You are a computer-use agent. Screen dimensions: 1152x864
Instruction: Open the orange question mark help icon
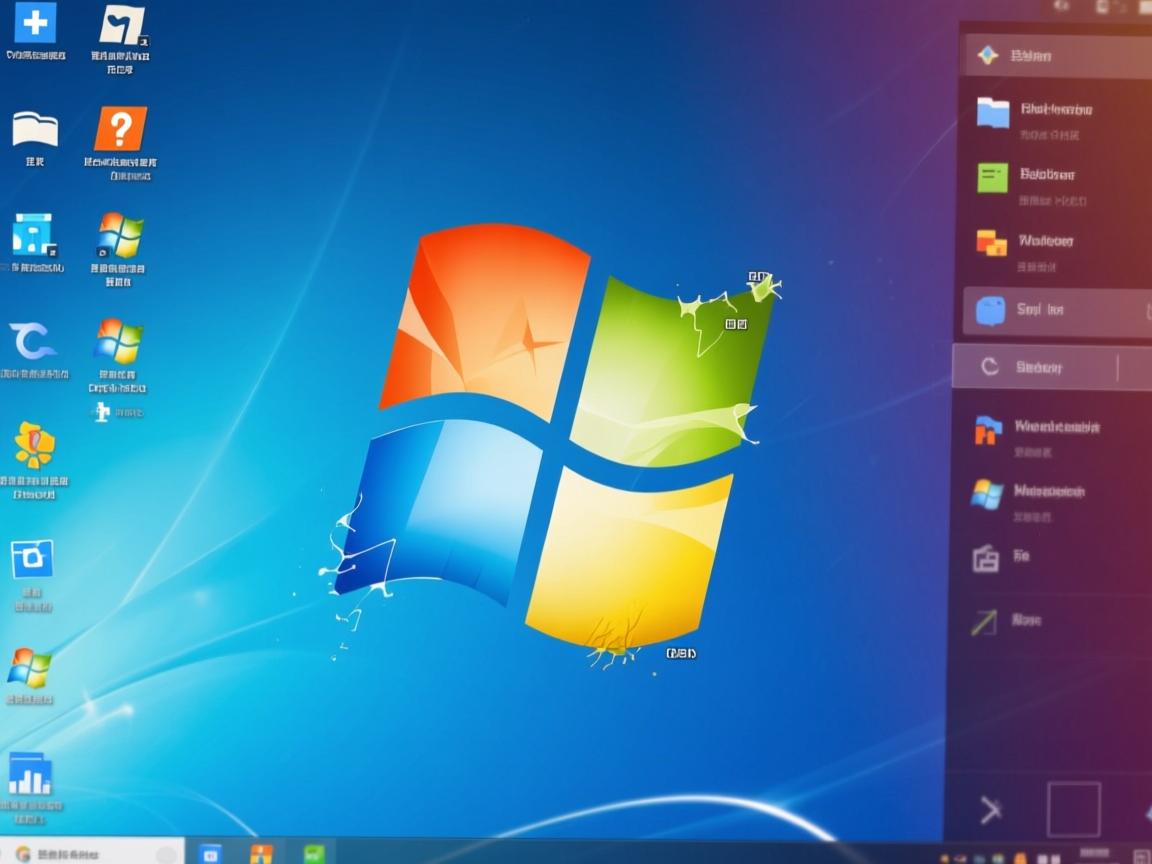(120, 129)
